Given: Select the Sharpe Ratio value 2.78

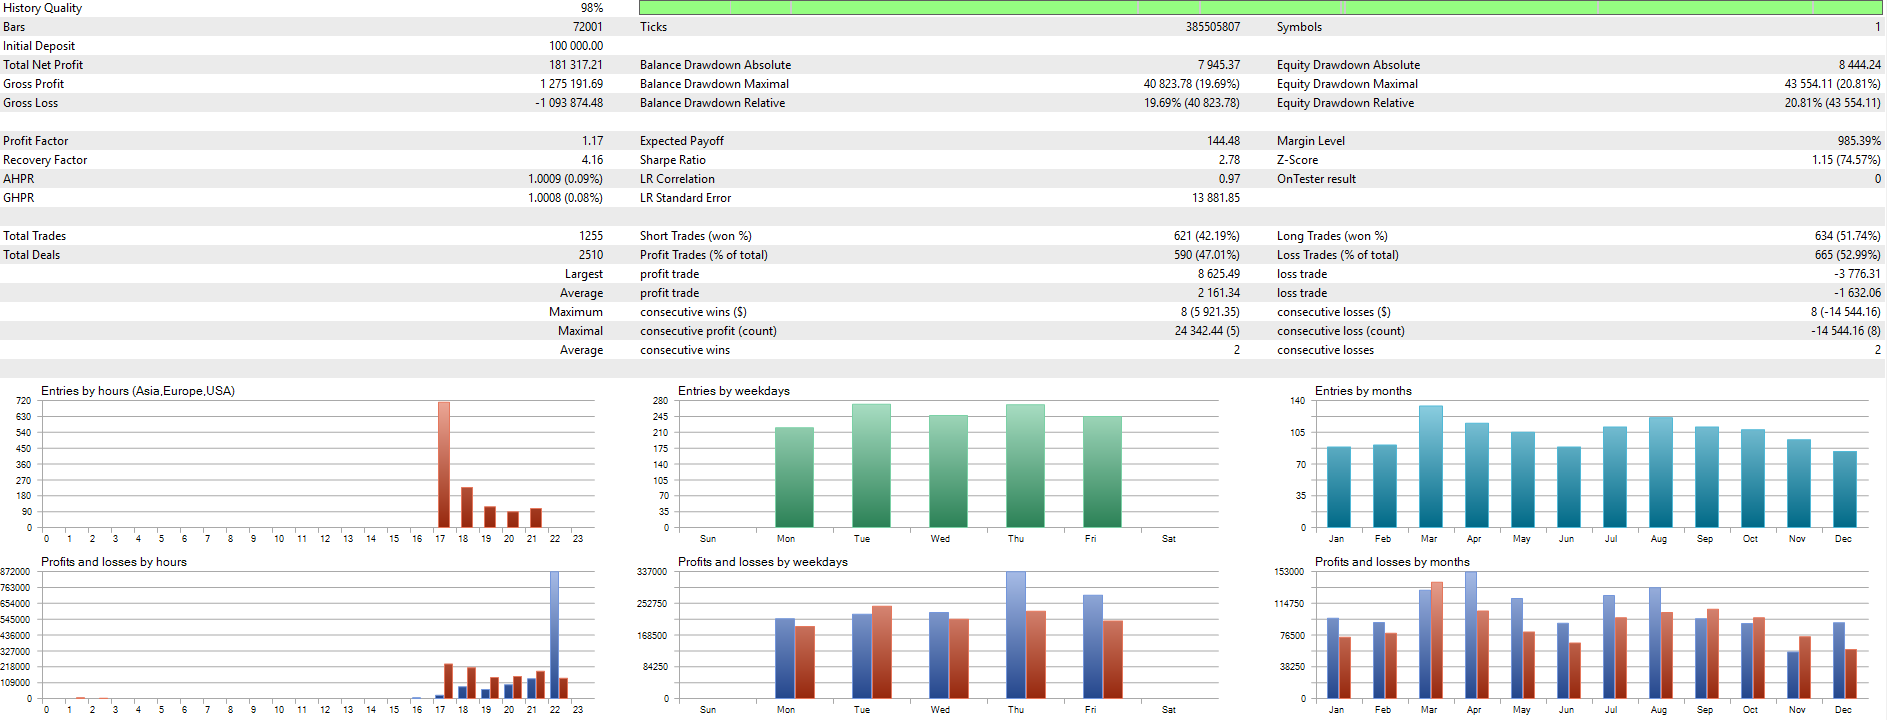Looking at the screenshot, I should tap(1228, 160).
